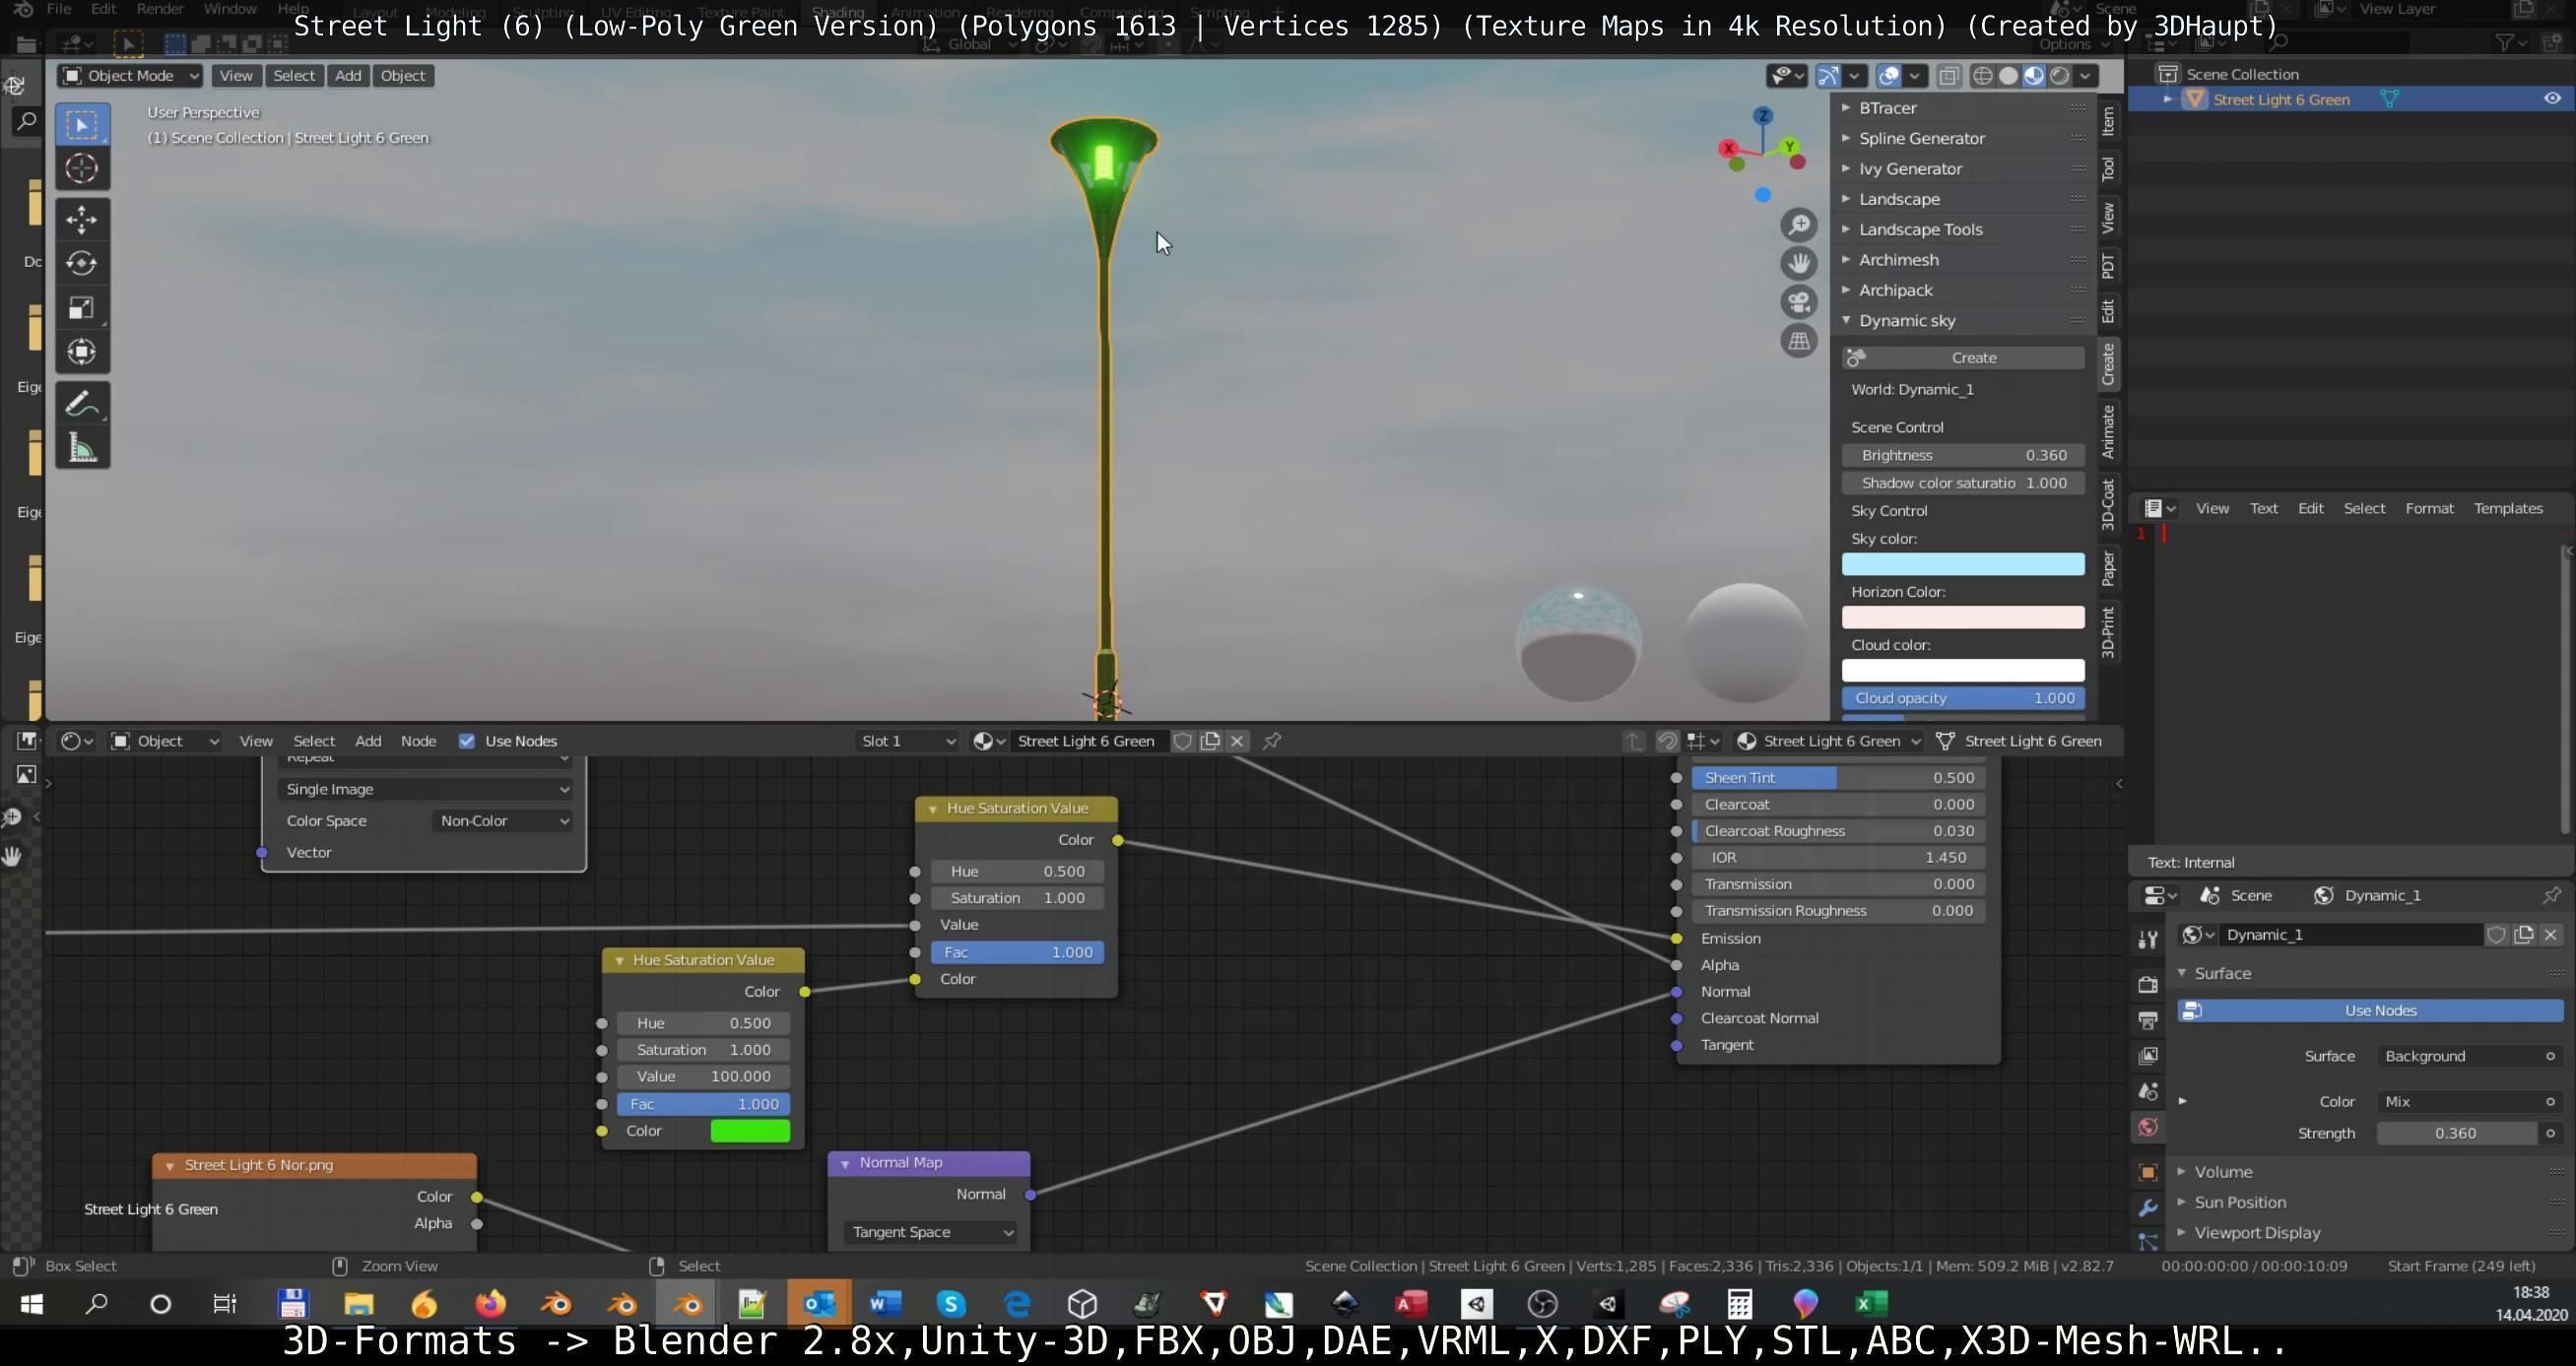Select the Scale tool
Viewport: 2576px width, 1366px height.
[82, 307]
